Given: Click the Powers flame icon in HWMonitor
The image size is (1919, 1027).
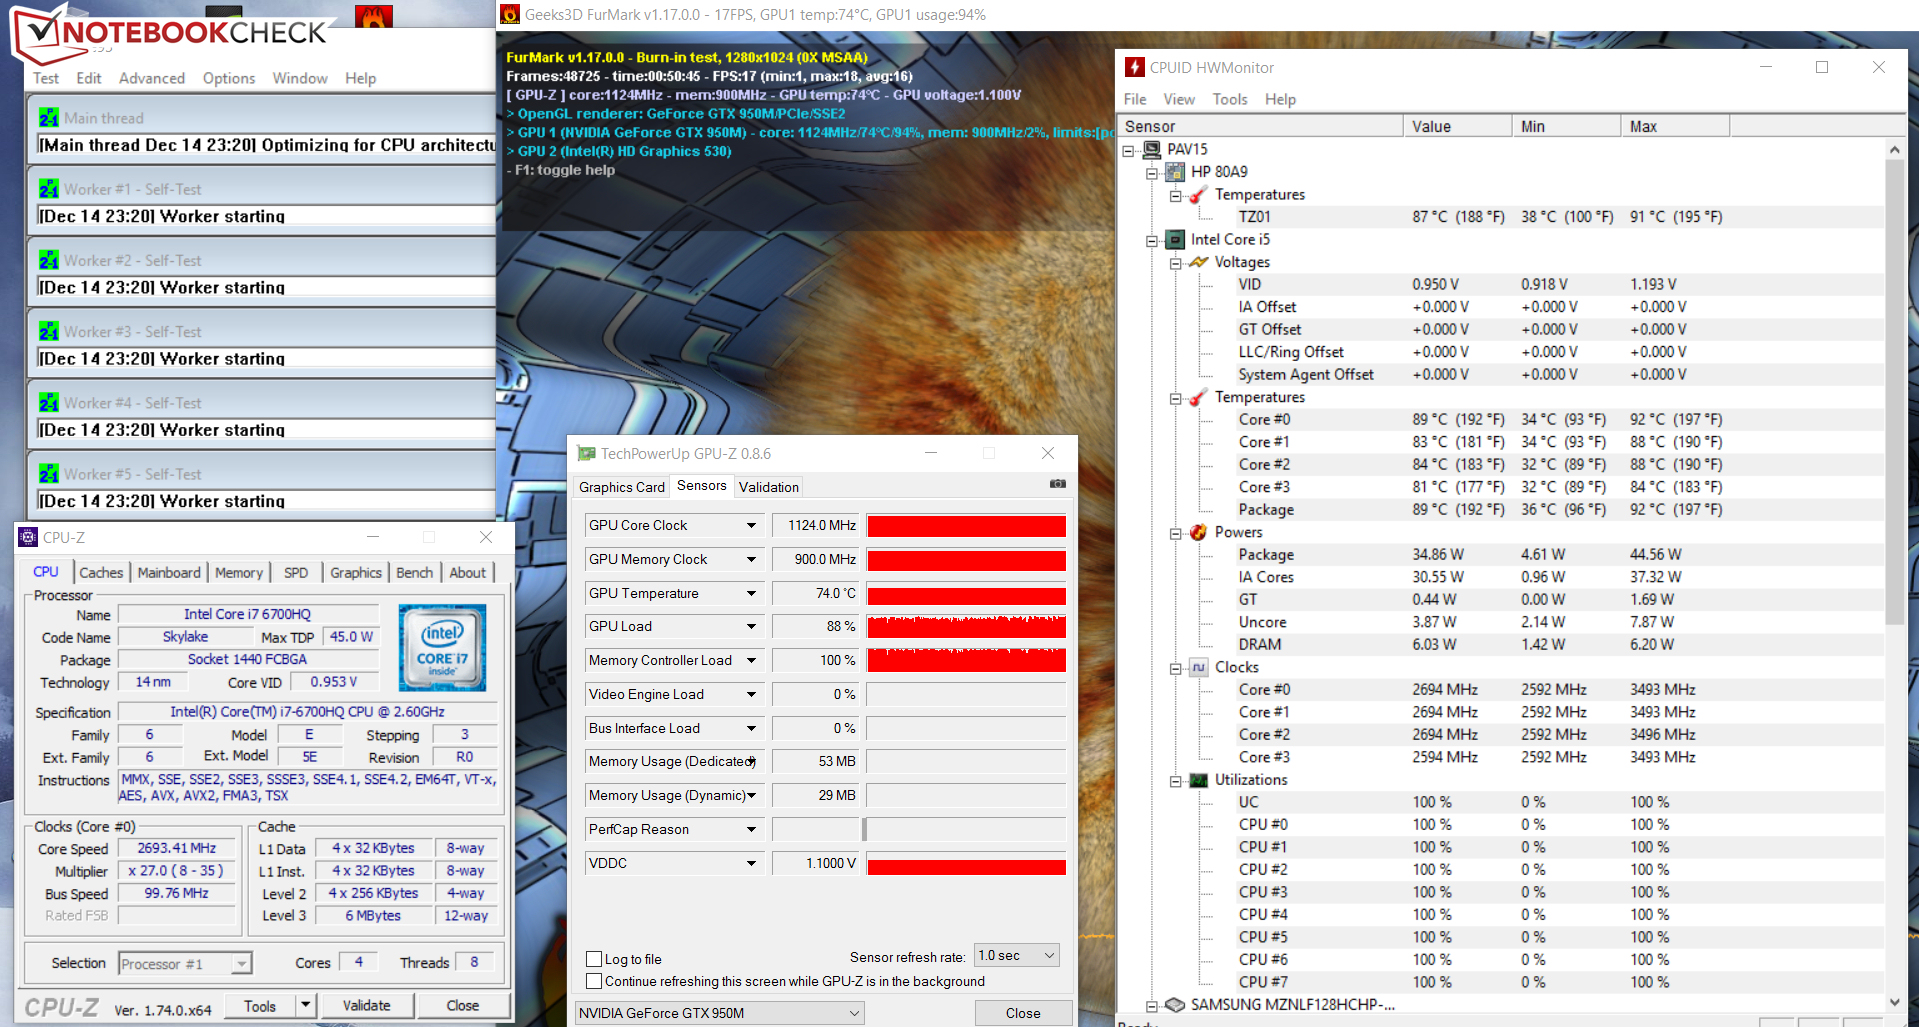Looking at the screenshot, I should 1198,532.
